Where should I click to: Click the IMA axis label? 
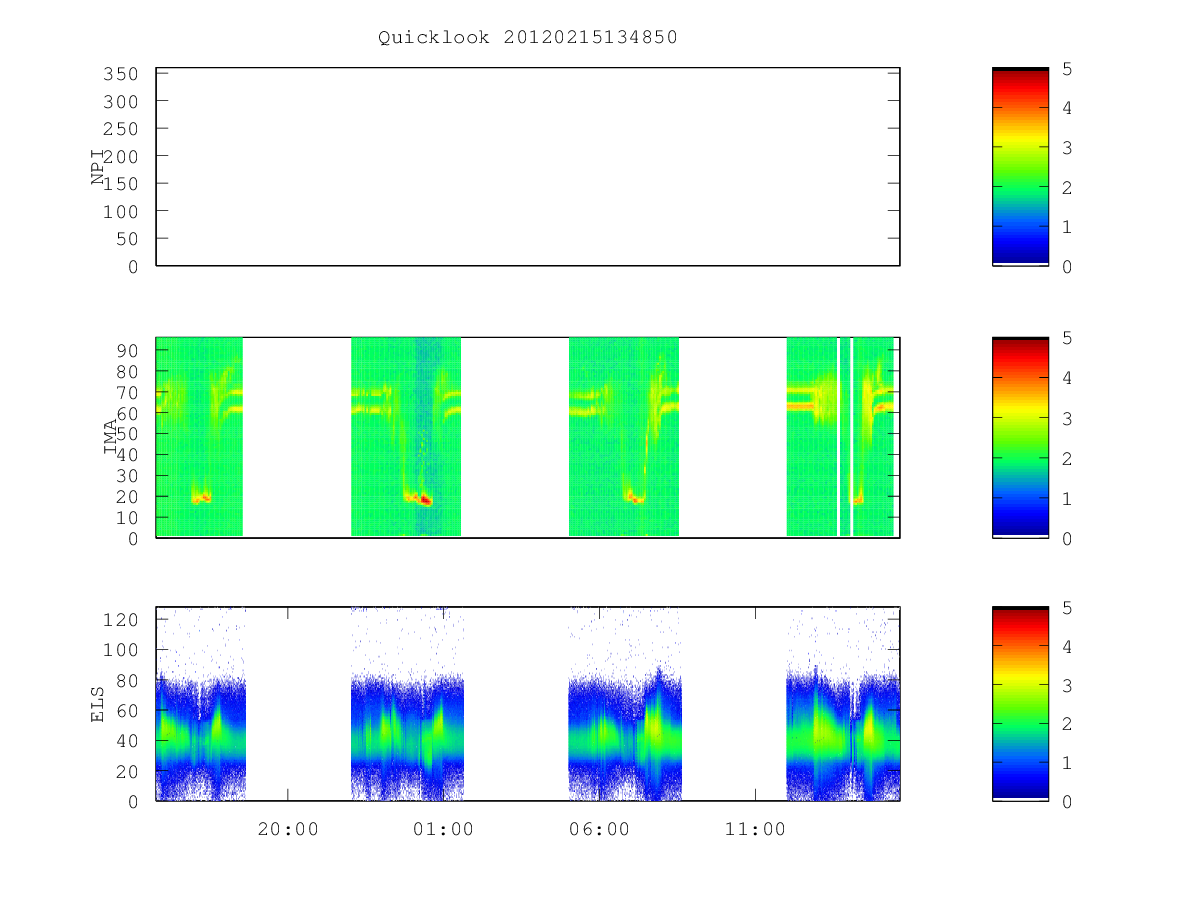pyautogui.click(x=109, y=438)
